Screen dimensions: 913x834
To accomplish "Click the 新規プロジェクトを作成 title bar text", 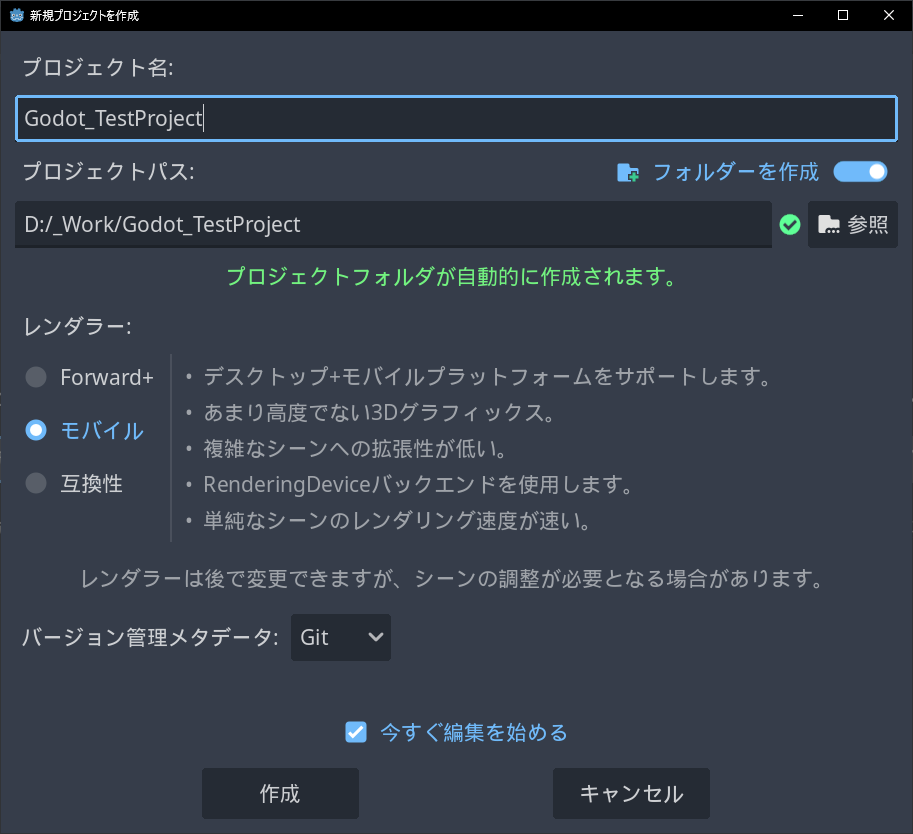I will click(x=85, y=16).
